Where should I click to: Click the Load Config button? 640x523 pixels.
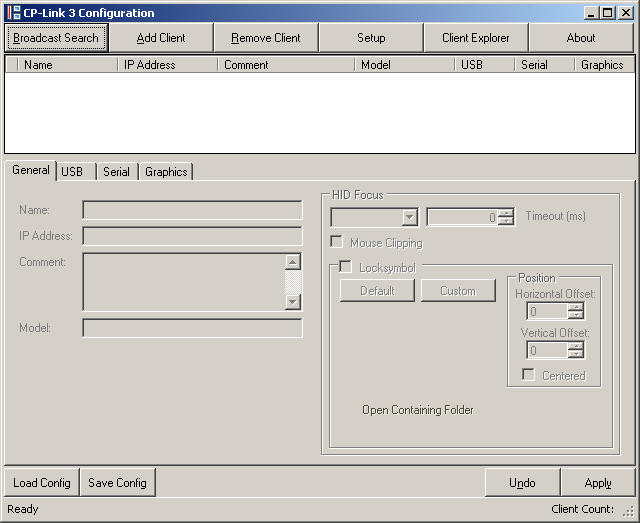click(42, 483)
